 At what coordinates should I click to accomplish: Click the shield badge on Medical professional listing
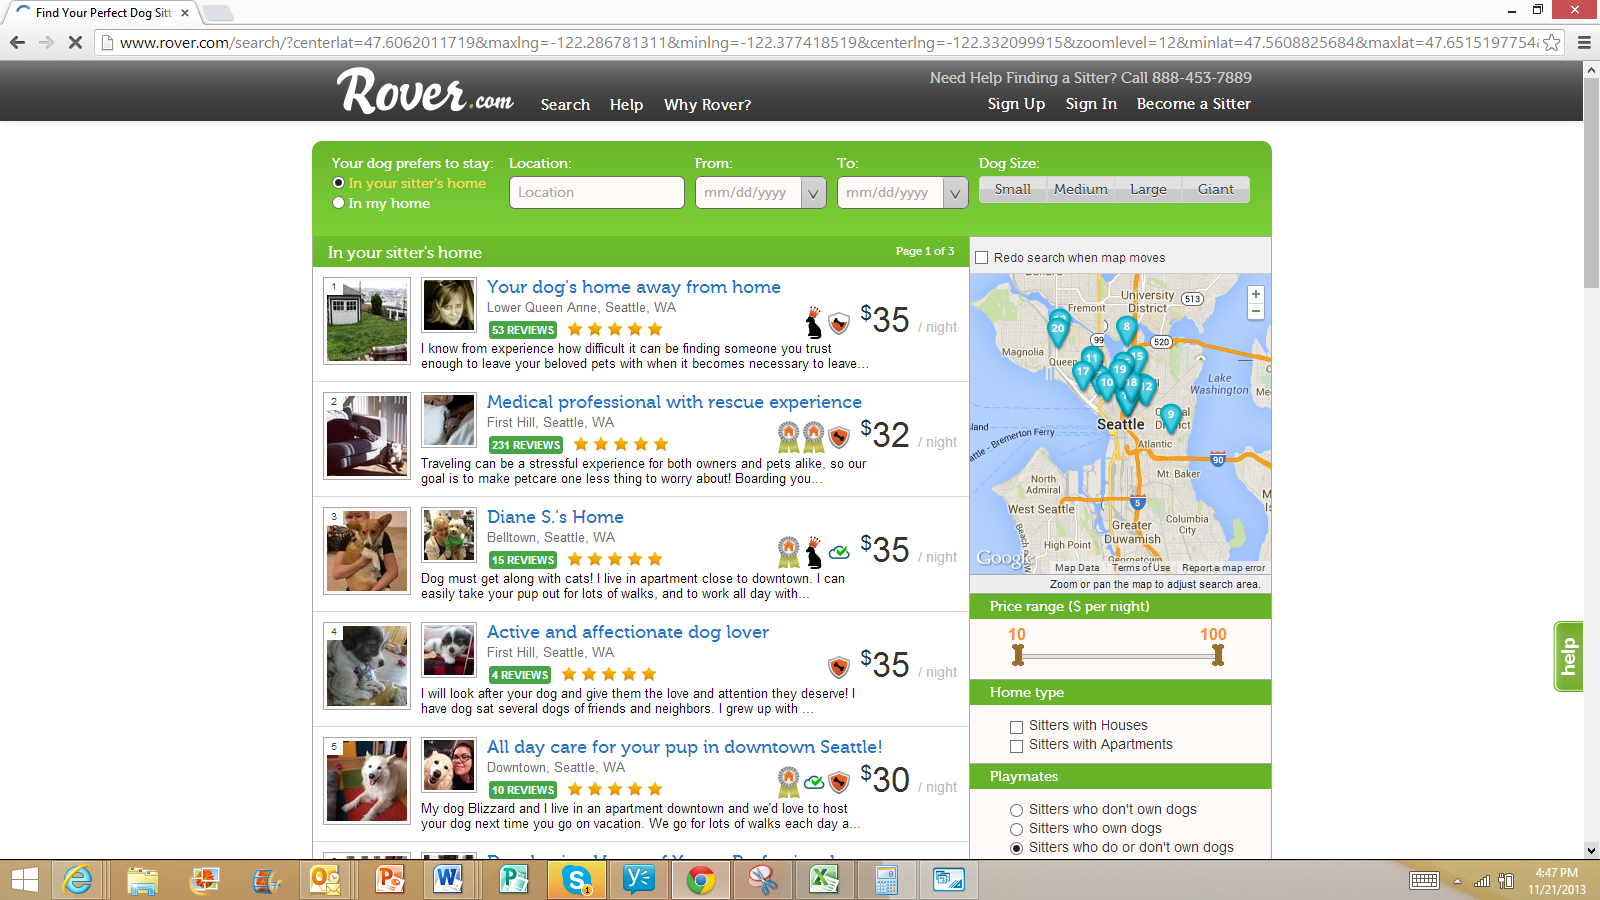point(839,437)
